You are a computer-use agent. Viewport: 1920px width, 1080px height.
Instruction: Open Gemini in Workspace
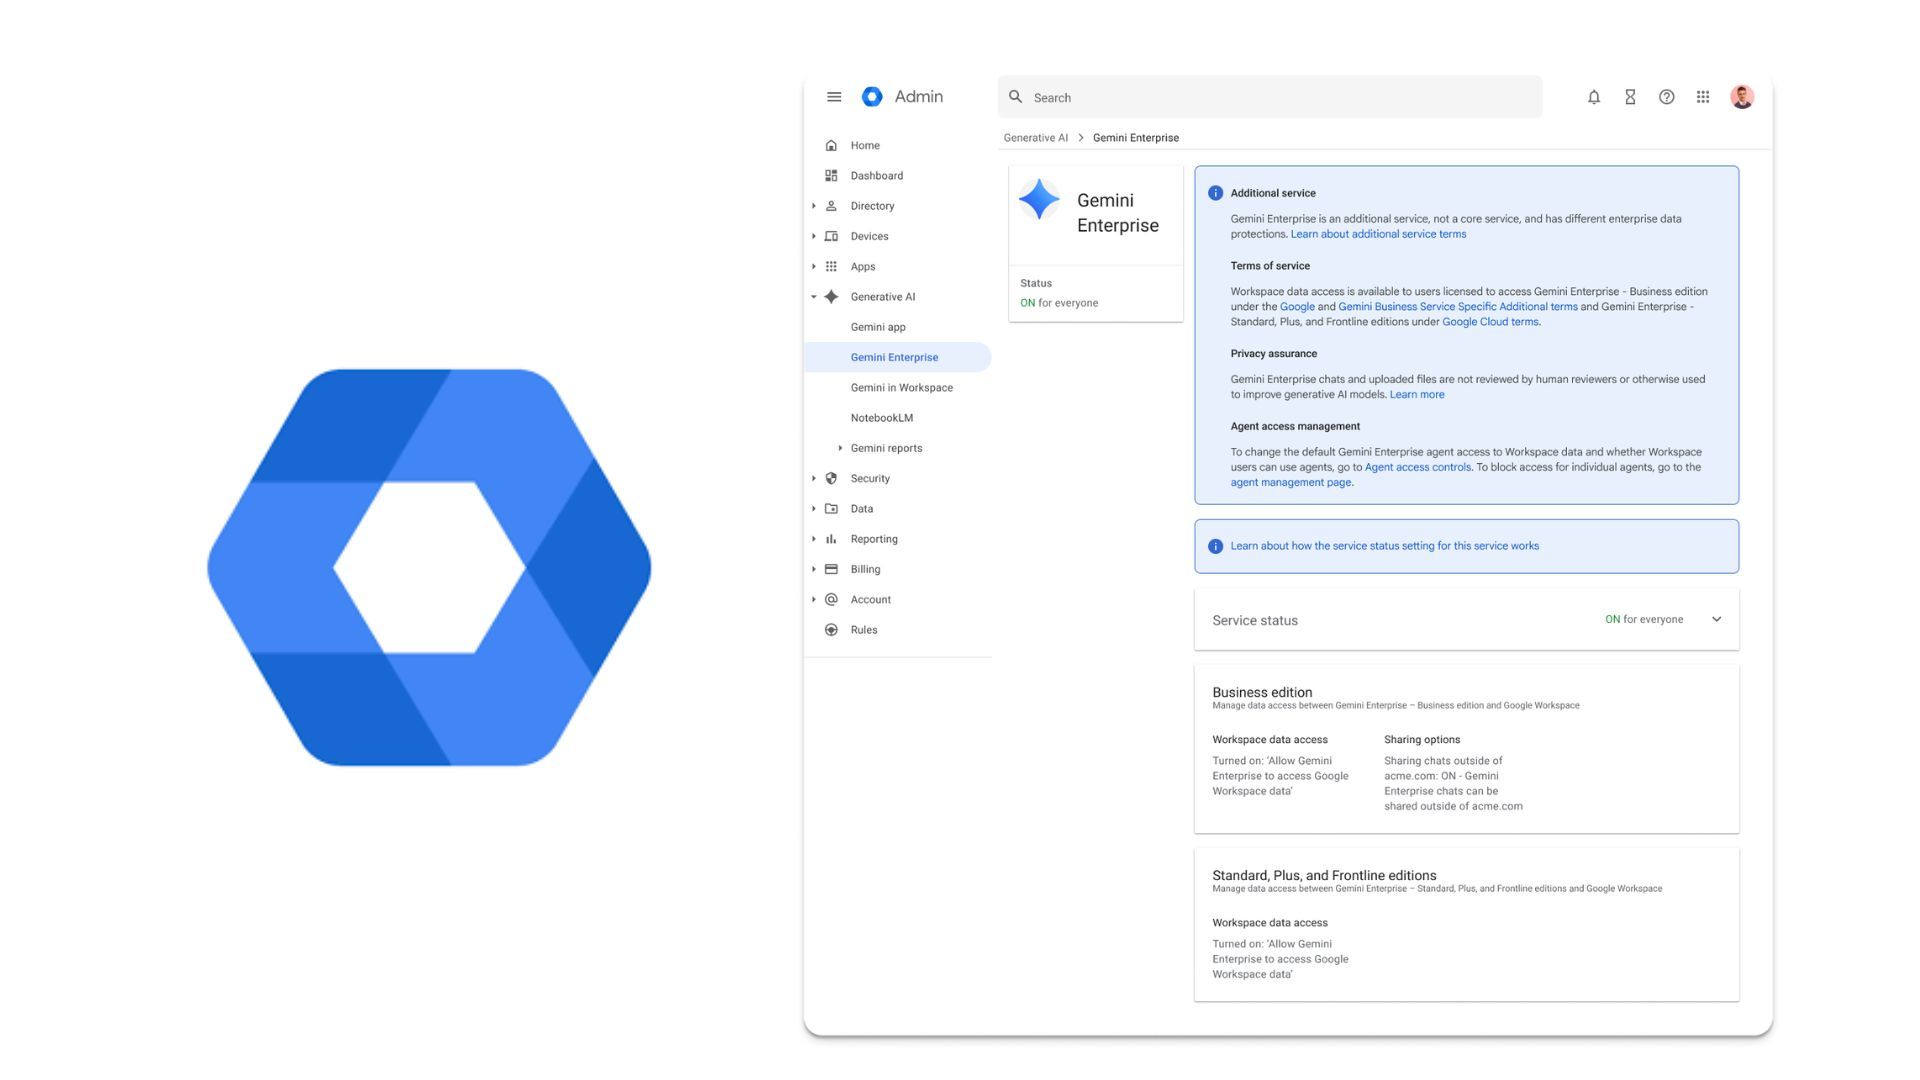pos(901,388)
